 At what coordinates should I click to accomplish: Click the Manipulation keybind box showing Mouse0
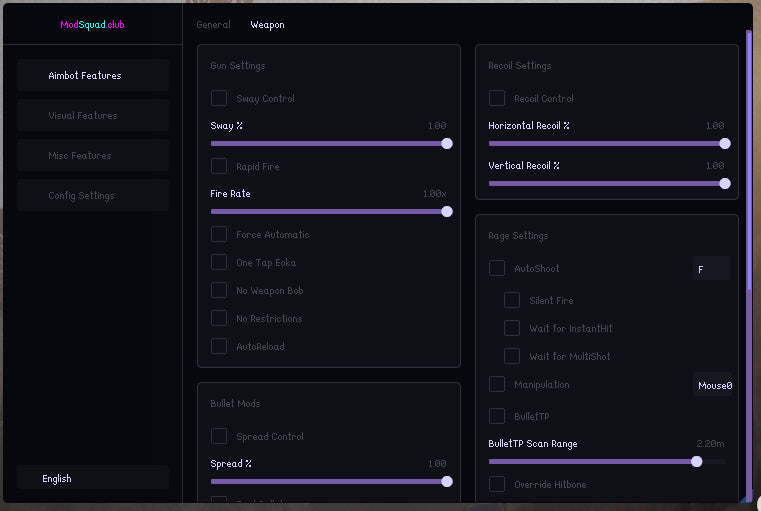[x=713, y=385]
